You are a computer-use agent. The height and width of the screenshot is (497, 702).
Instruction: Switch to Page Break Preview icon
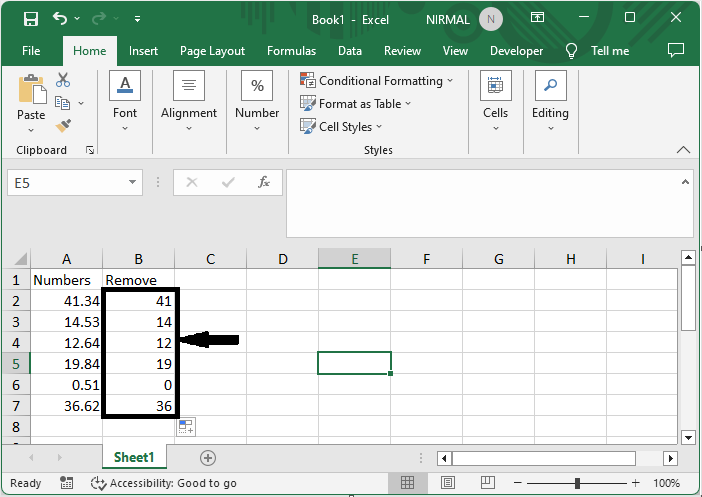point(488,482)
